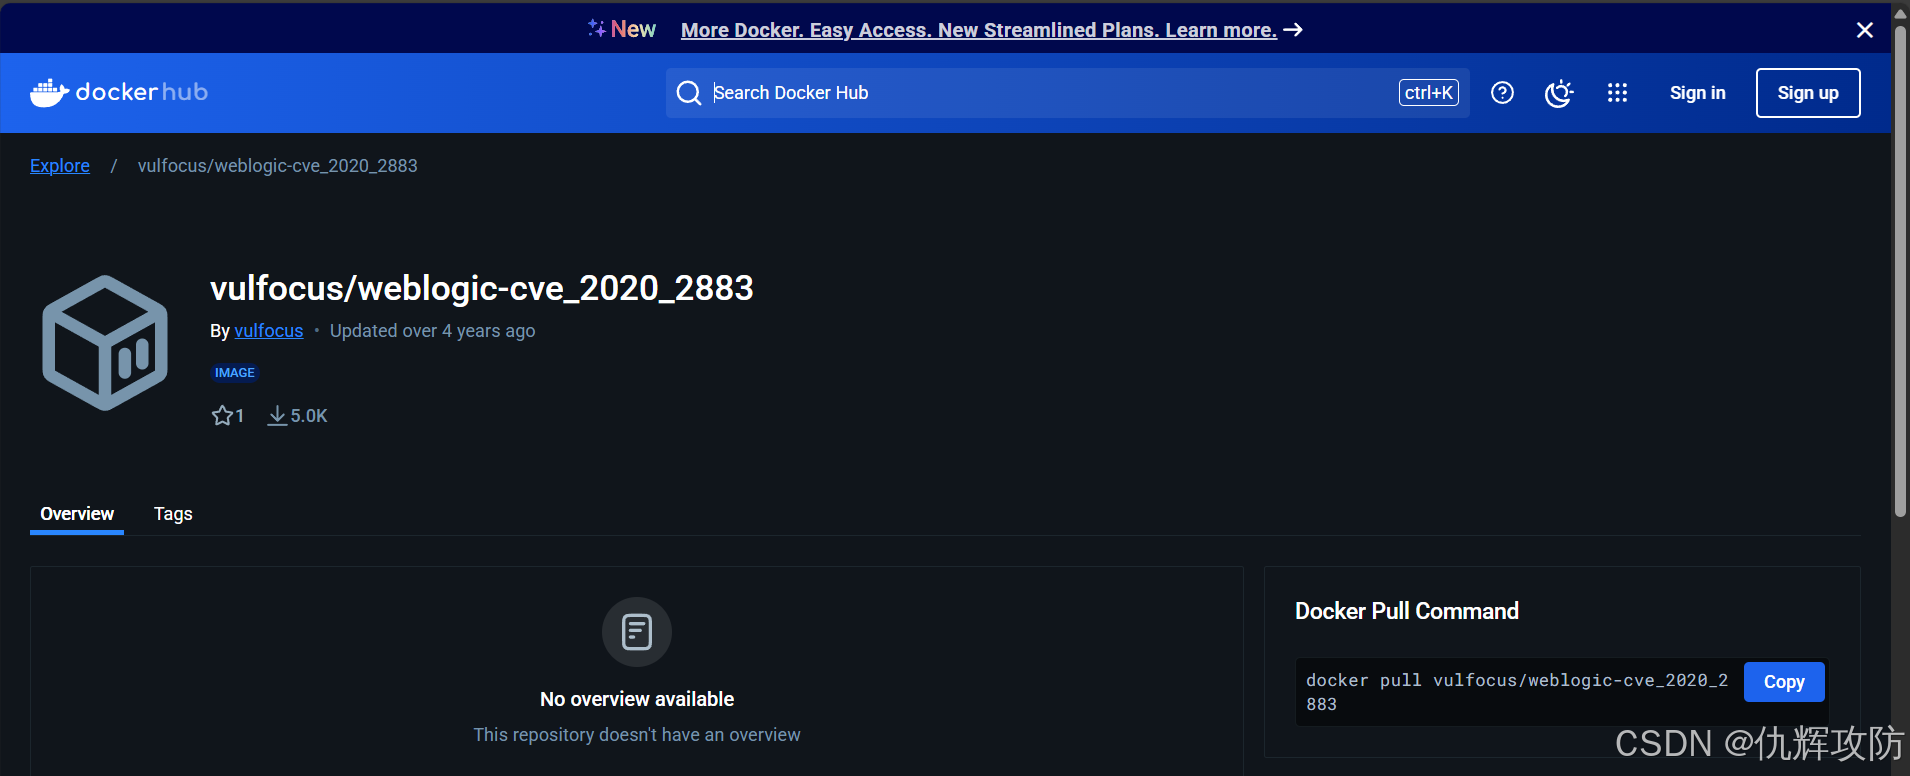
Task: Click the No overview available heading
Action: [637, 699]
